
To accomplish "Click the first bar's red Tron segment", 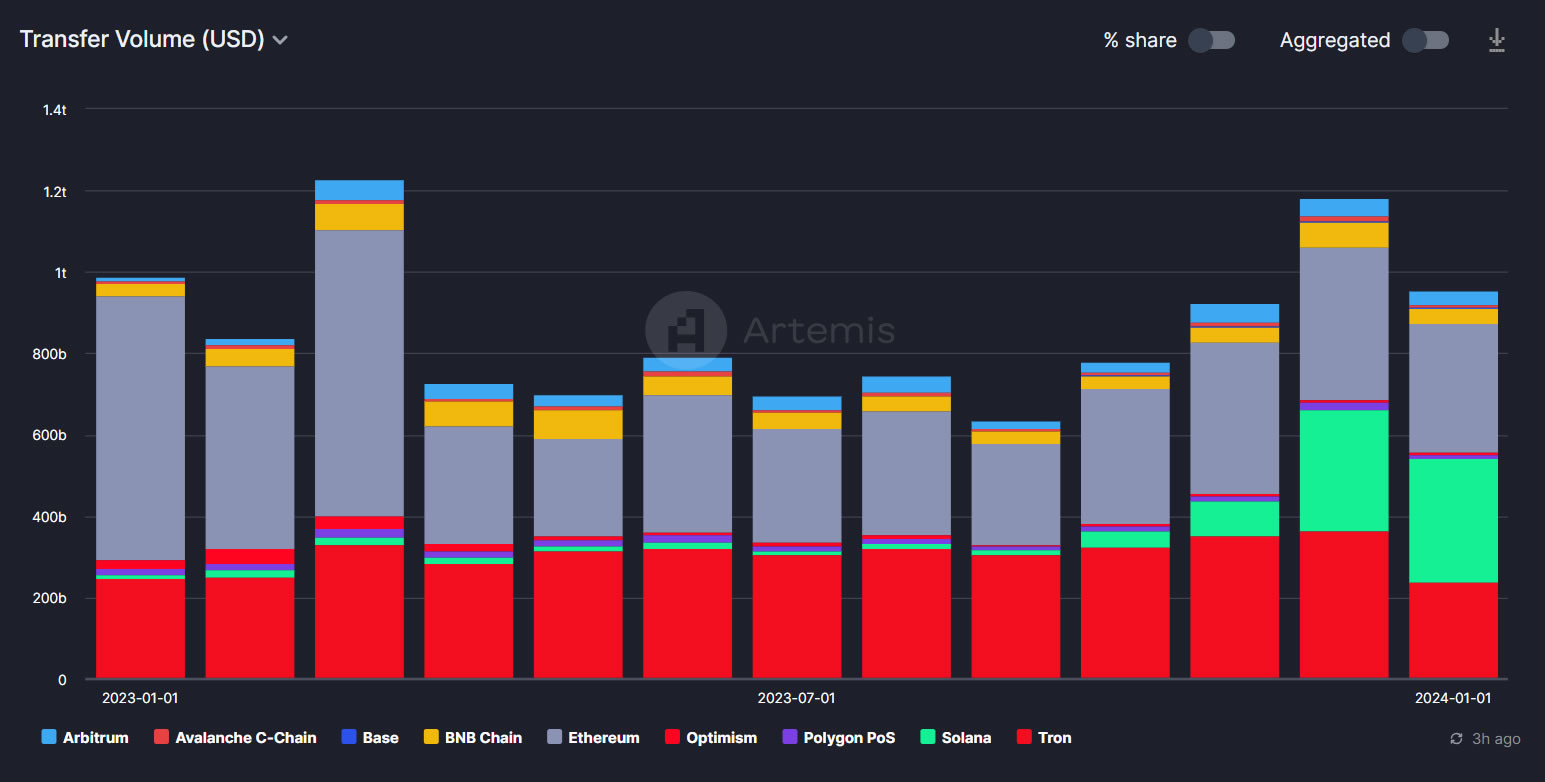I will [140, 628].
